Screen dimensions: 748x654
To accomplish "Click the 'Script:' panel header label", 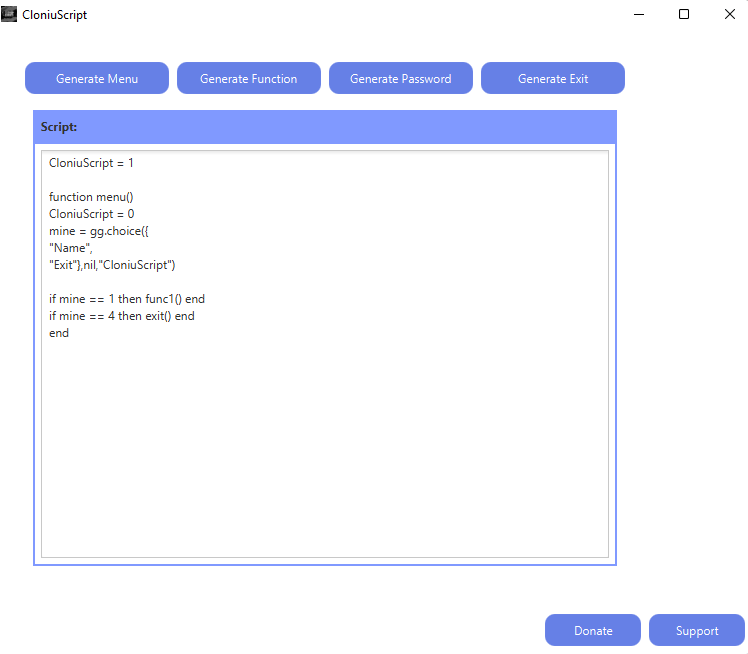I will click(x=59, y=127).
